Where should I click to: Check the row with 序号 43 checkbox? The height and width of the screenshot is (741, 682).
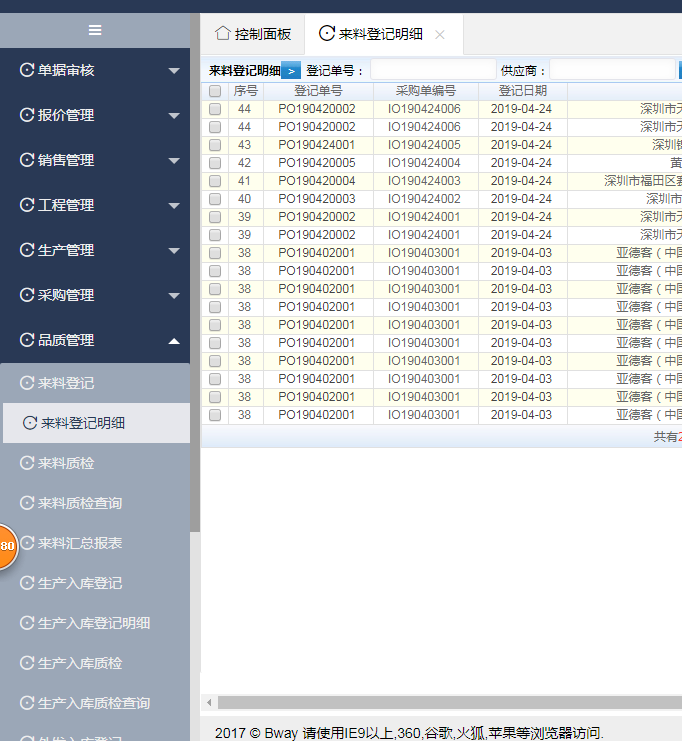tap(215, 145)
